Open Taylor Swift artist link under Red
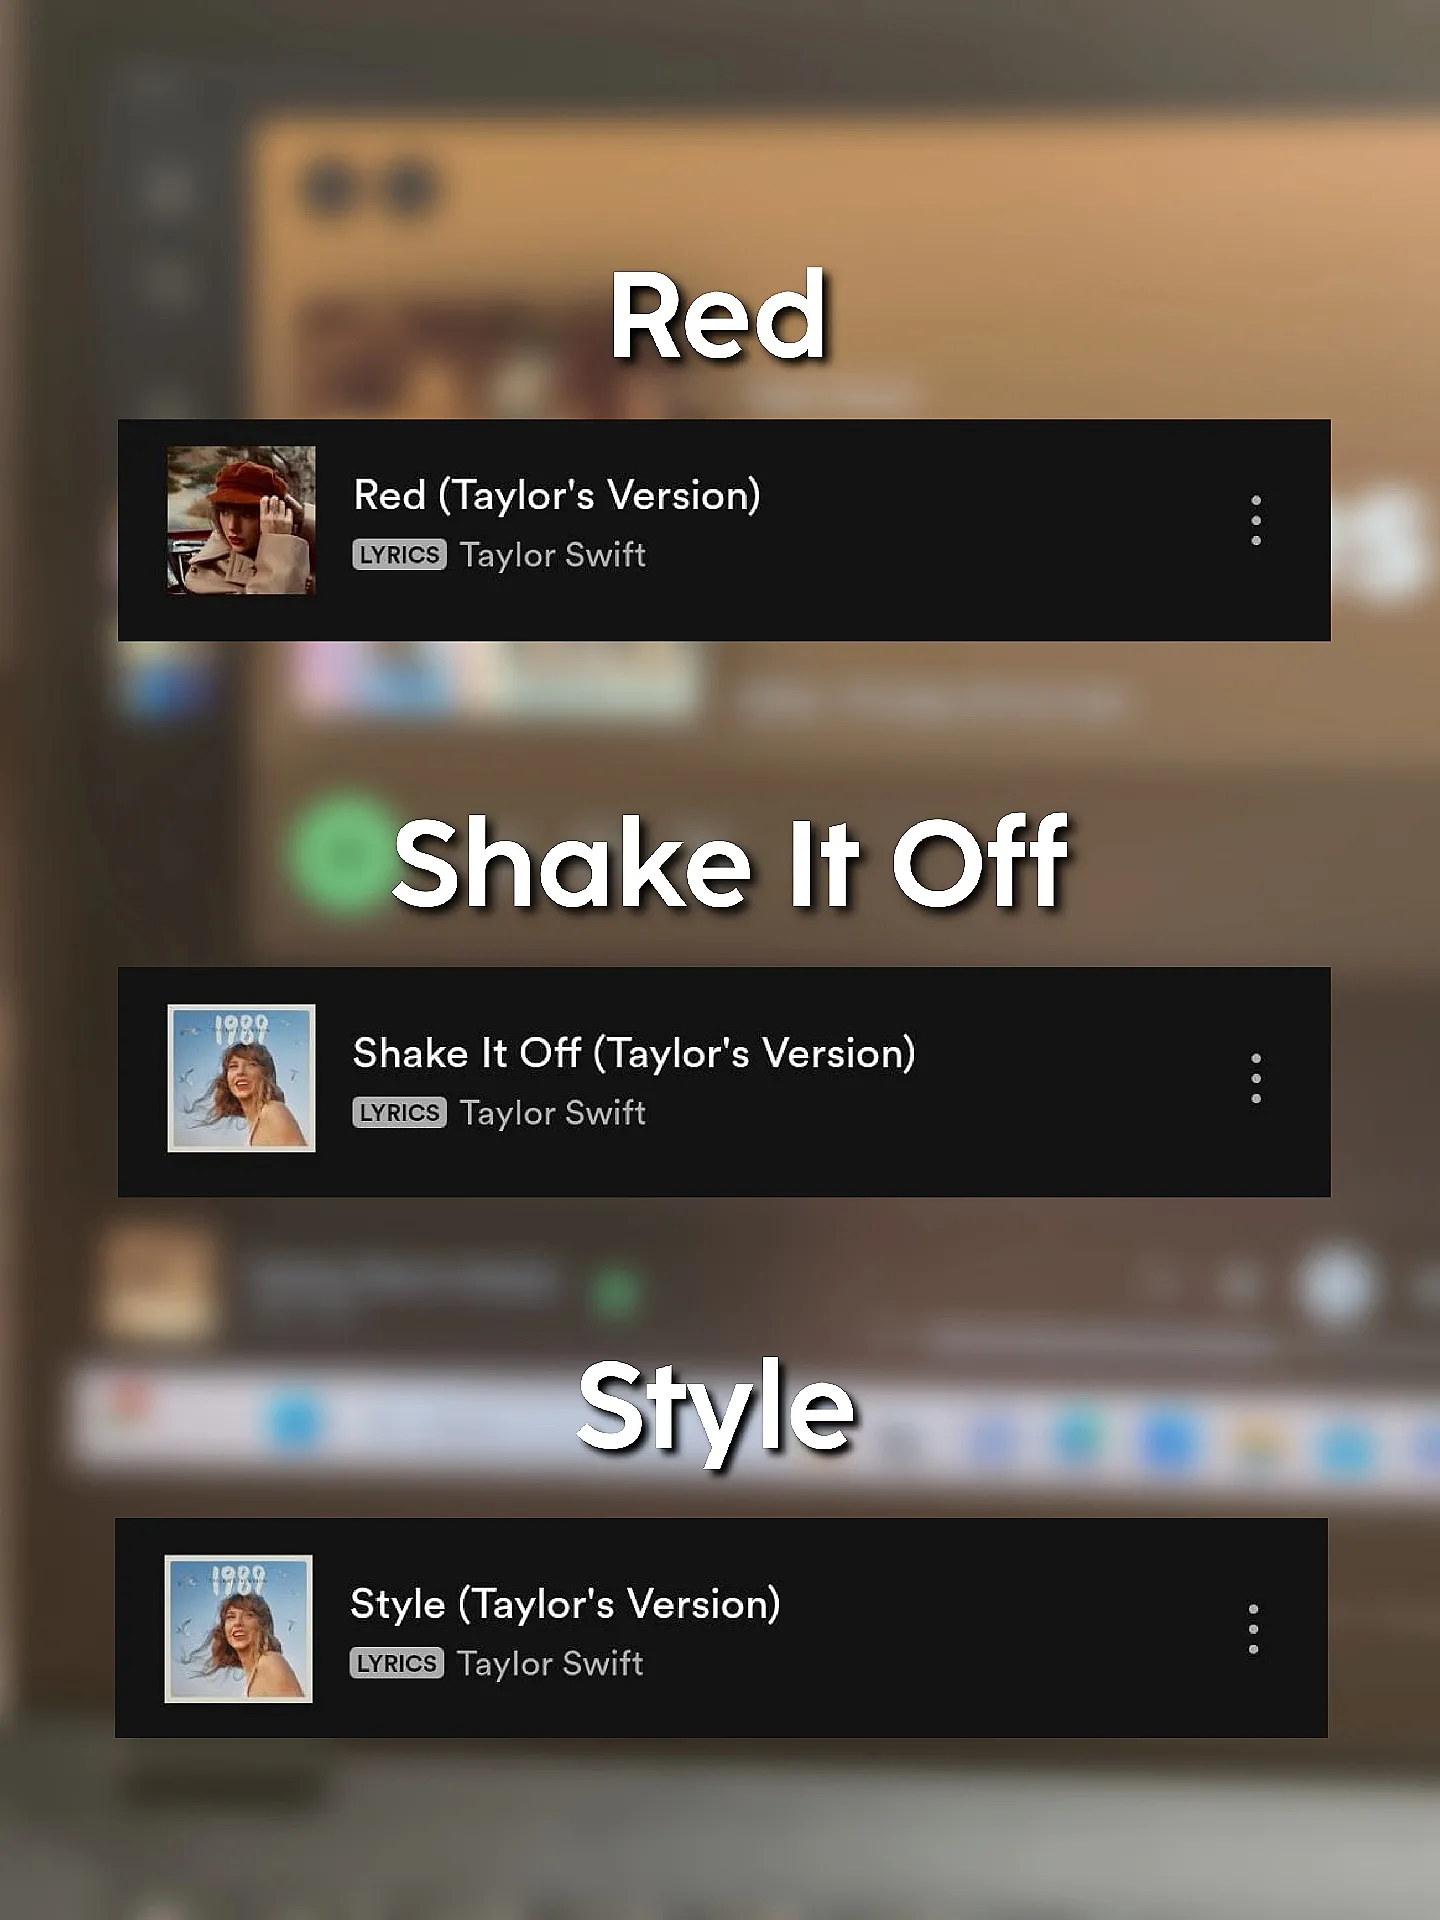This screenshot has width=1440, height=1920. [x=552, y=555]
